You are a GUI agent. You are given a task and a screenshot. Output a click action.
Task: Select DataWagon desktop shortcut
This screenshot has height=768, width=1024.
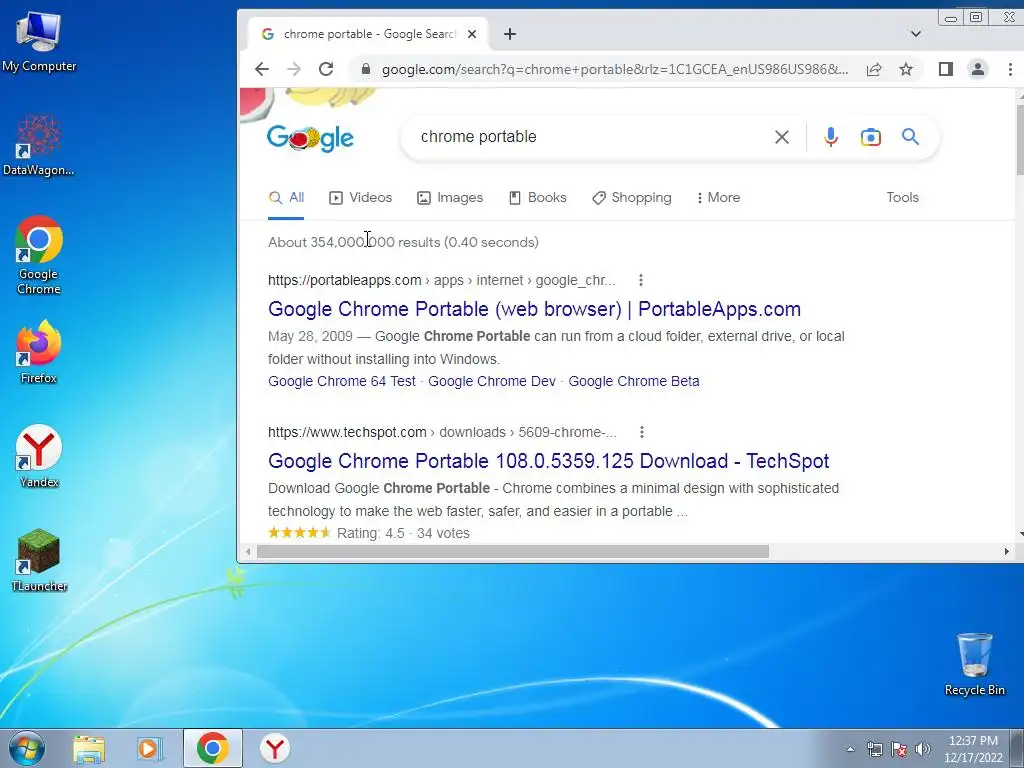click(x=39, y=145)
